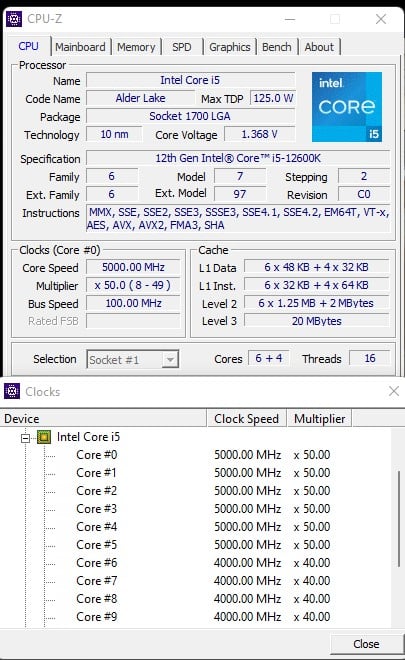
Task: Click the Clock Speed column header
Action: click(x=246, y=419)
